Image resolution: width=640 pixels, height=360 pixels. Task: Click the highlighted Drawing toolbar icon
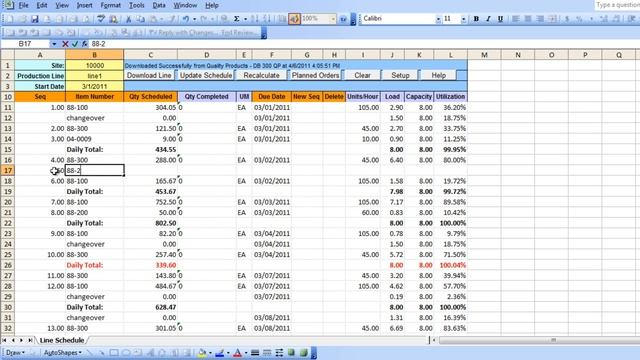(294, 19)
